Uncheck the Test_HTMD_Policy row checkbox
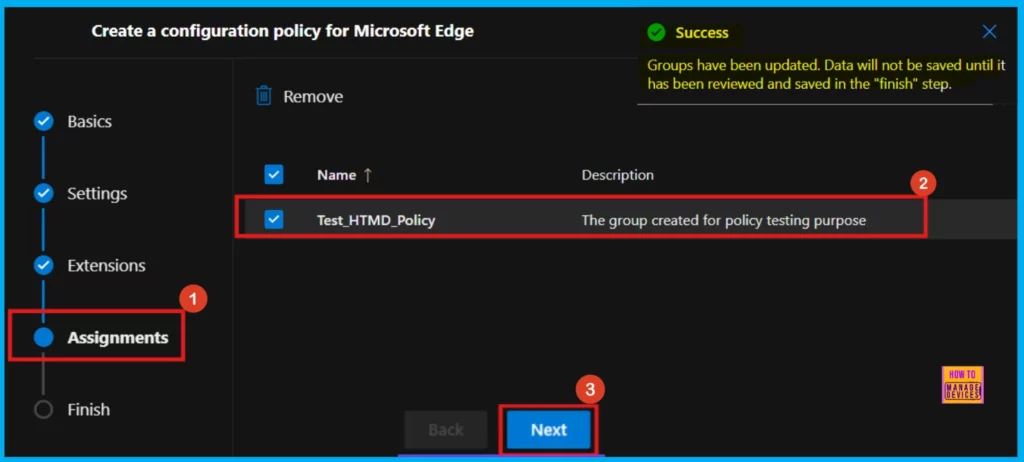Viewport: 1024px width, 462px height. (274, 220)
